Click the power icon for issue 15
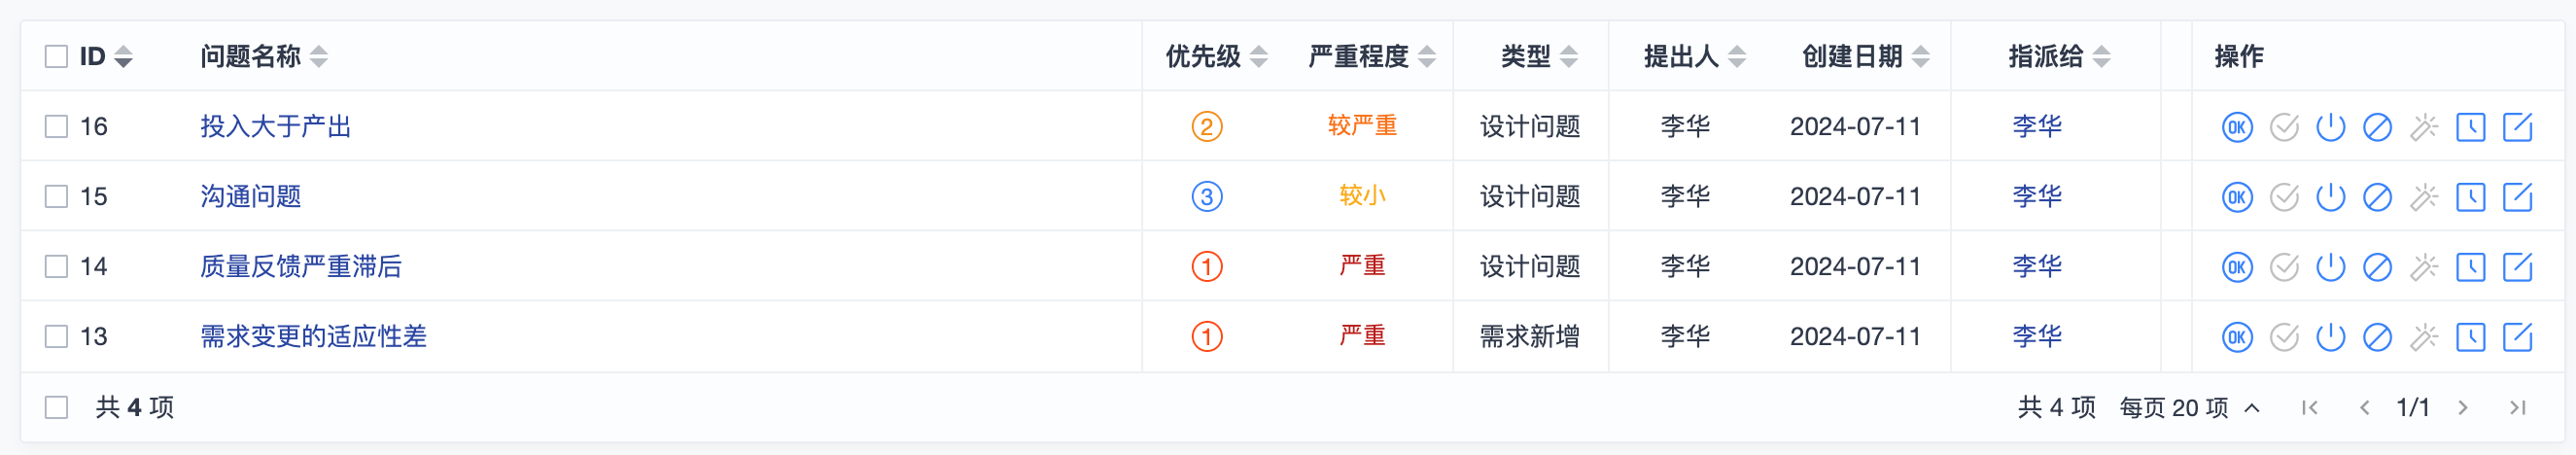Viewport: 2576px width, 455px height. [2330, 197]
